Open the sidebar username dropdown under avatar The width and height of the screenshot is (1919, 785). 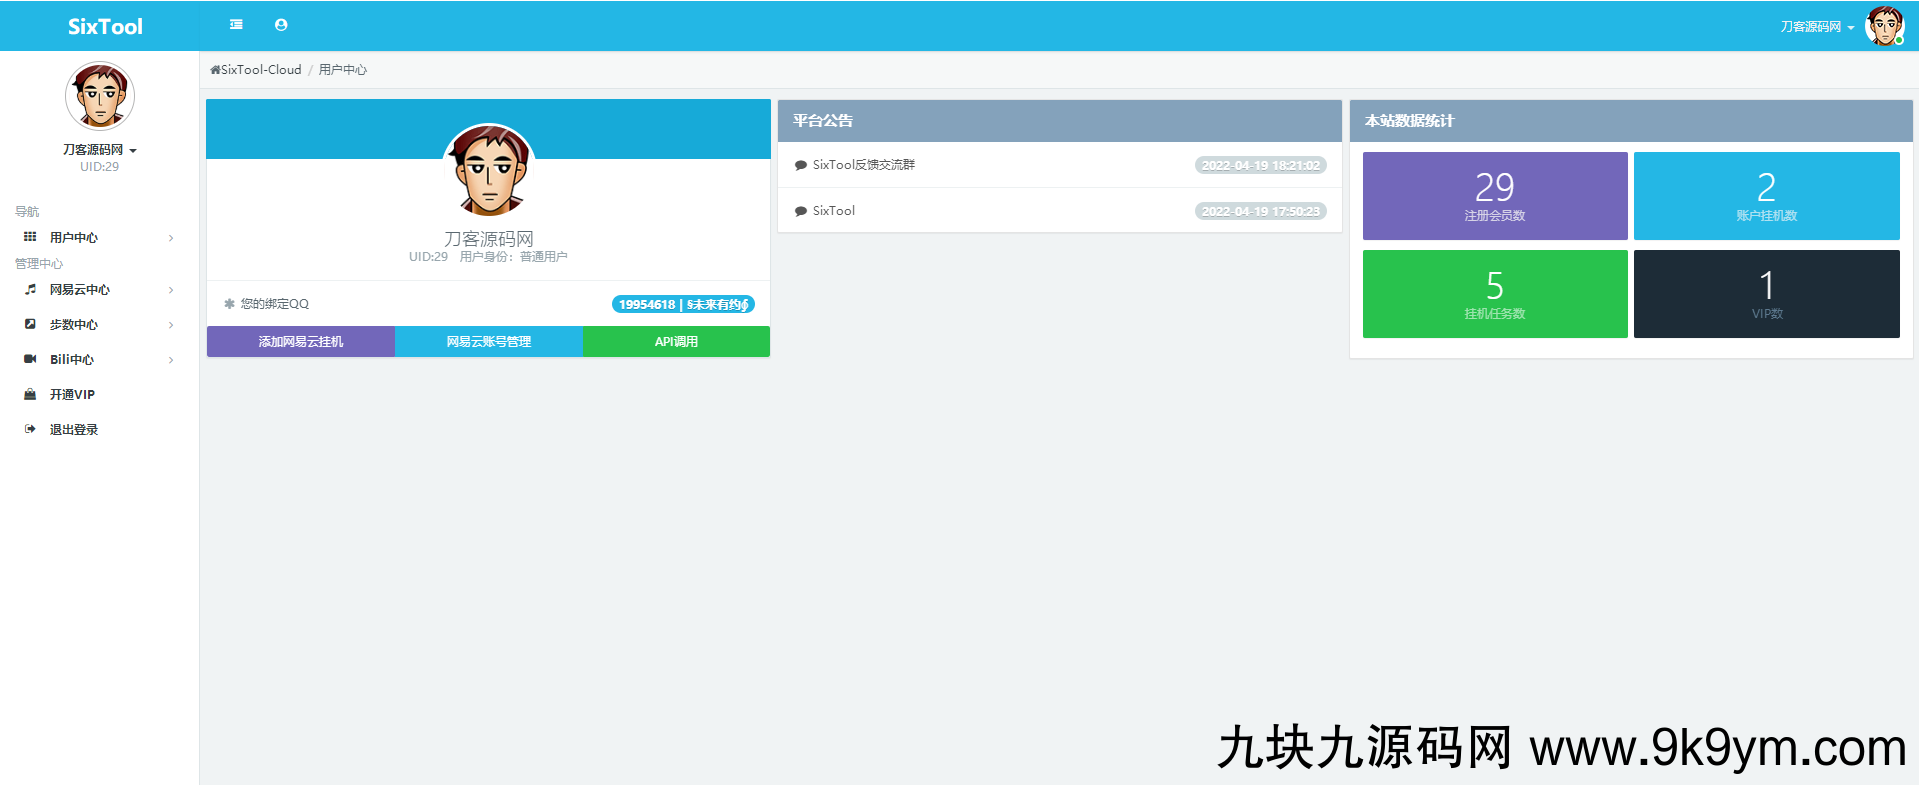tap(99, 150)
